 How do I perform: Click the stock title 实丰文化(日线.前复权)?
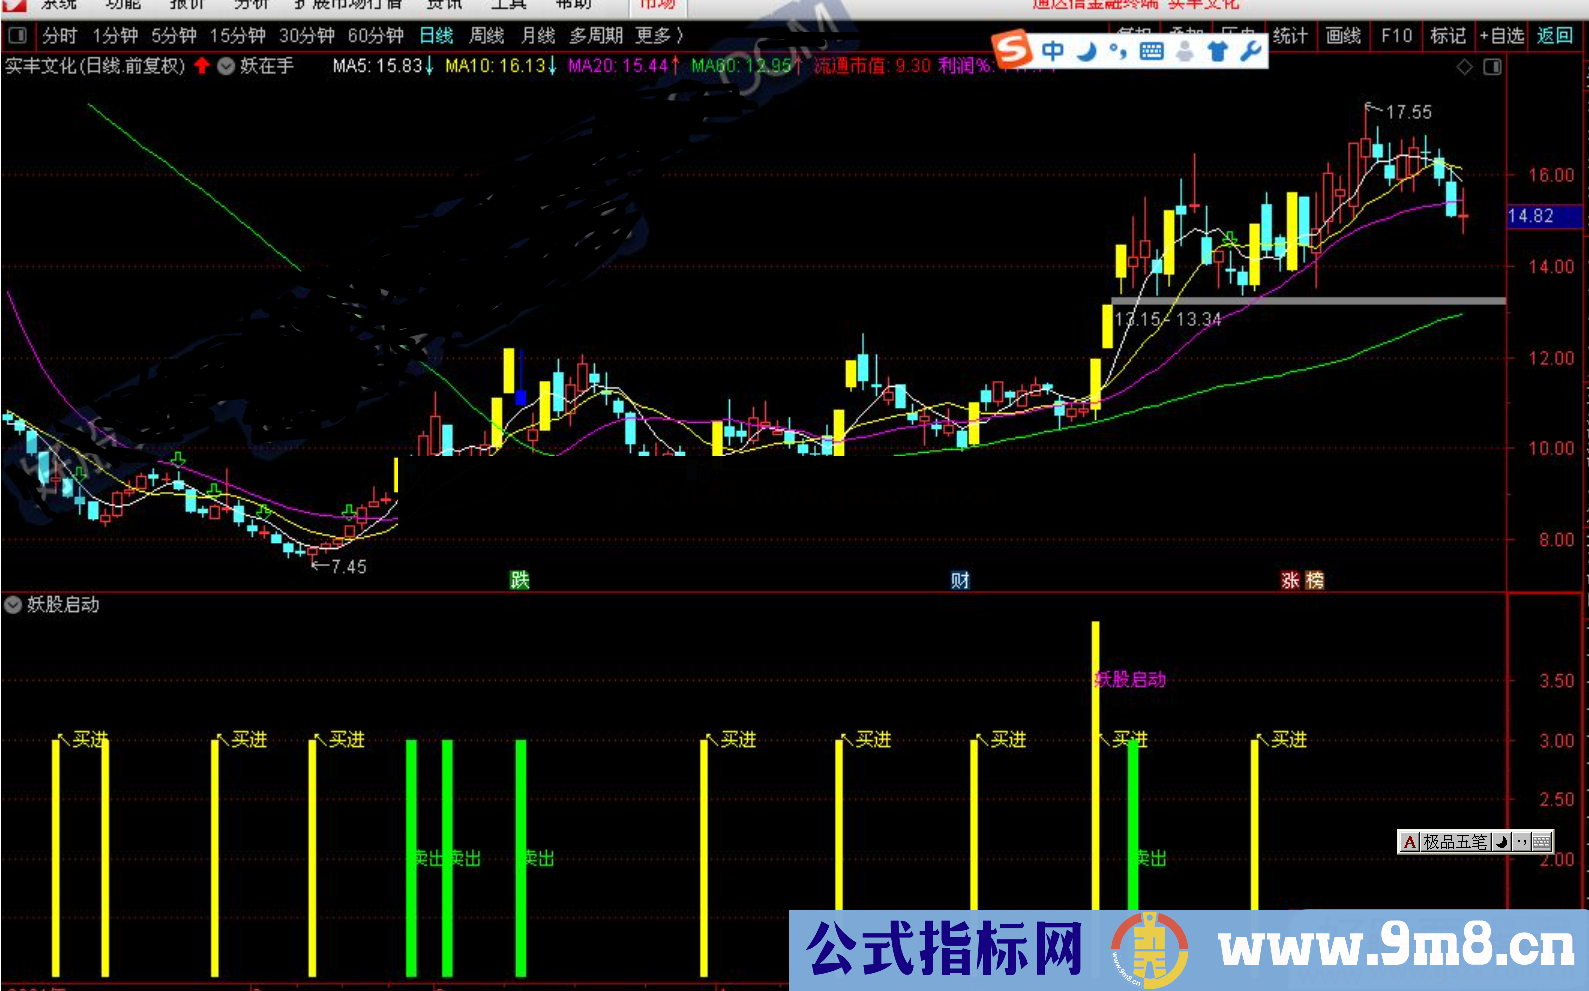tap(95, 66)
